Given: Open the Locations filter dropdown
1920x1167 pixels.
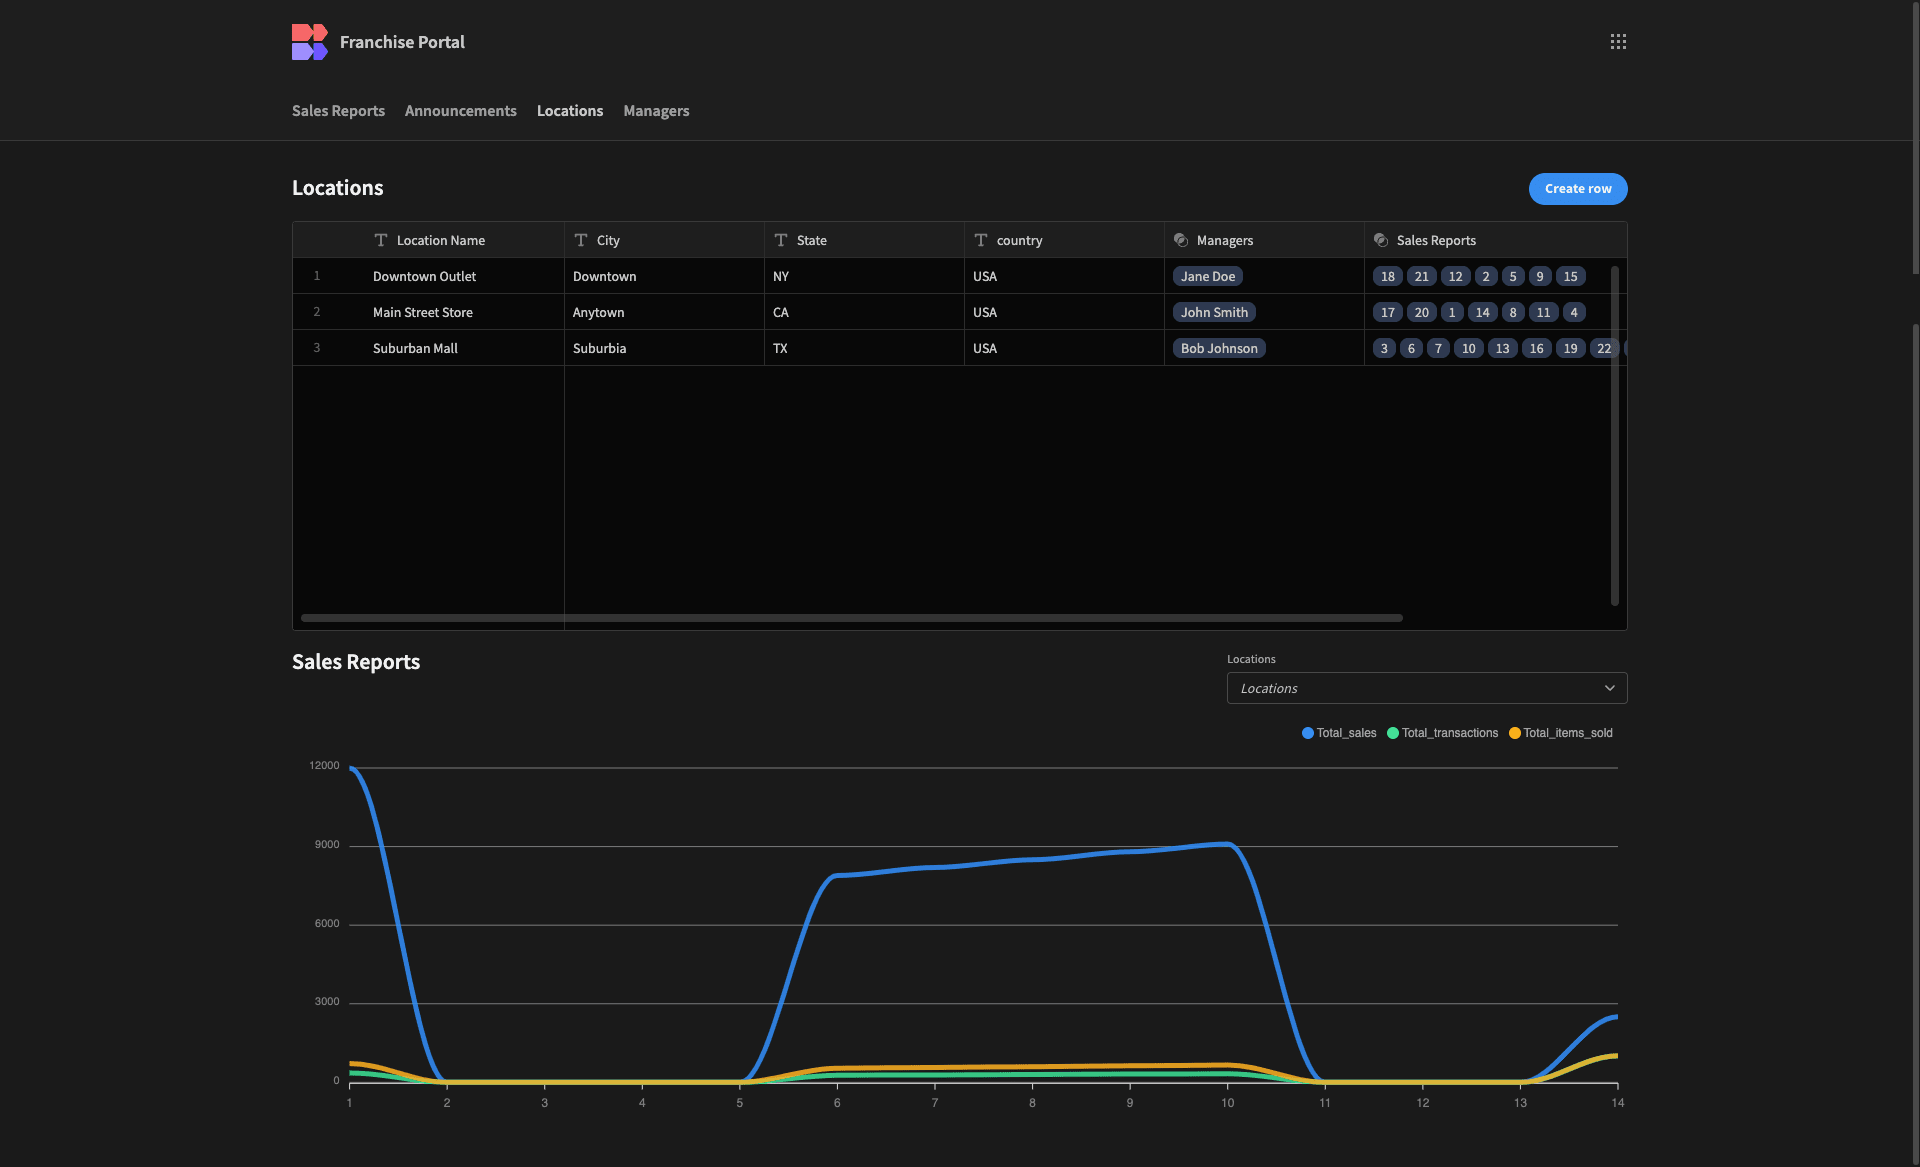Looking at the screenshot, I should tap(1427, 688).
